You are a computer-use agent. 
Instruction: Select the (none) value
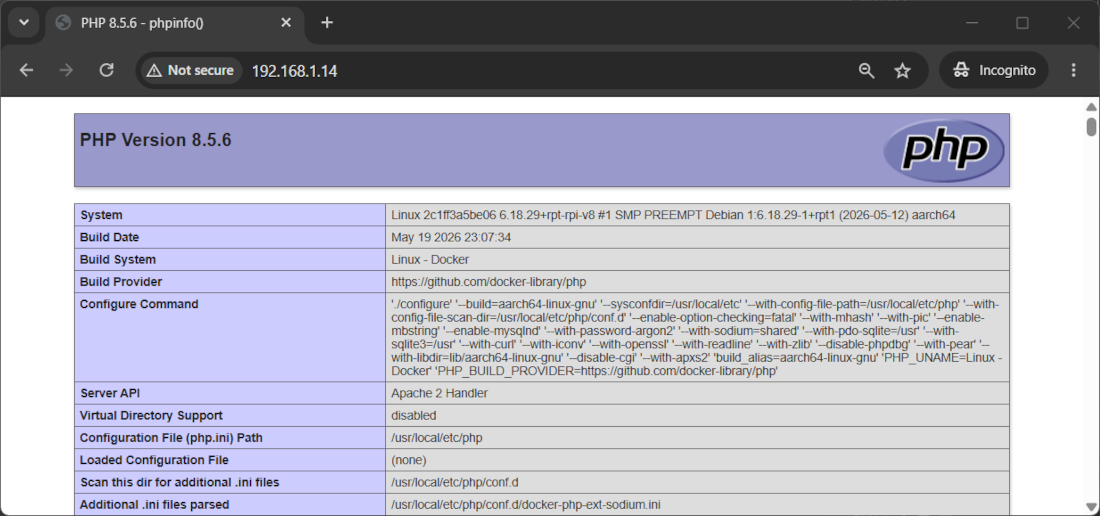409,461
